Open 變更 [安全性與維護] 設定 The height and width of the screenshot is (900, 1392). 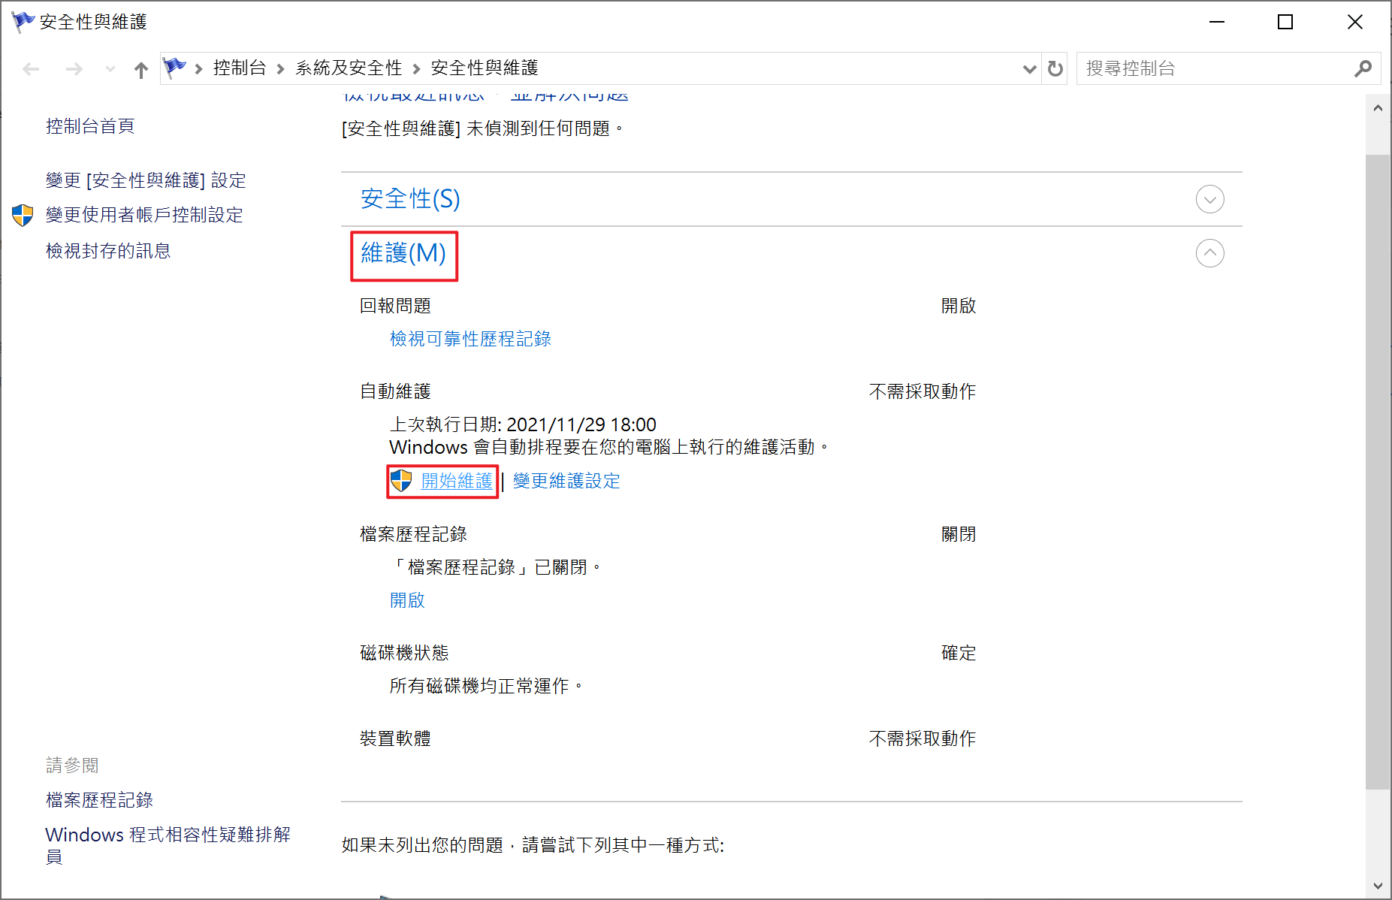point(146,180)
